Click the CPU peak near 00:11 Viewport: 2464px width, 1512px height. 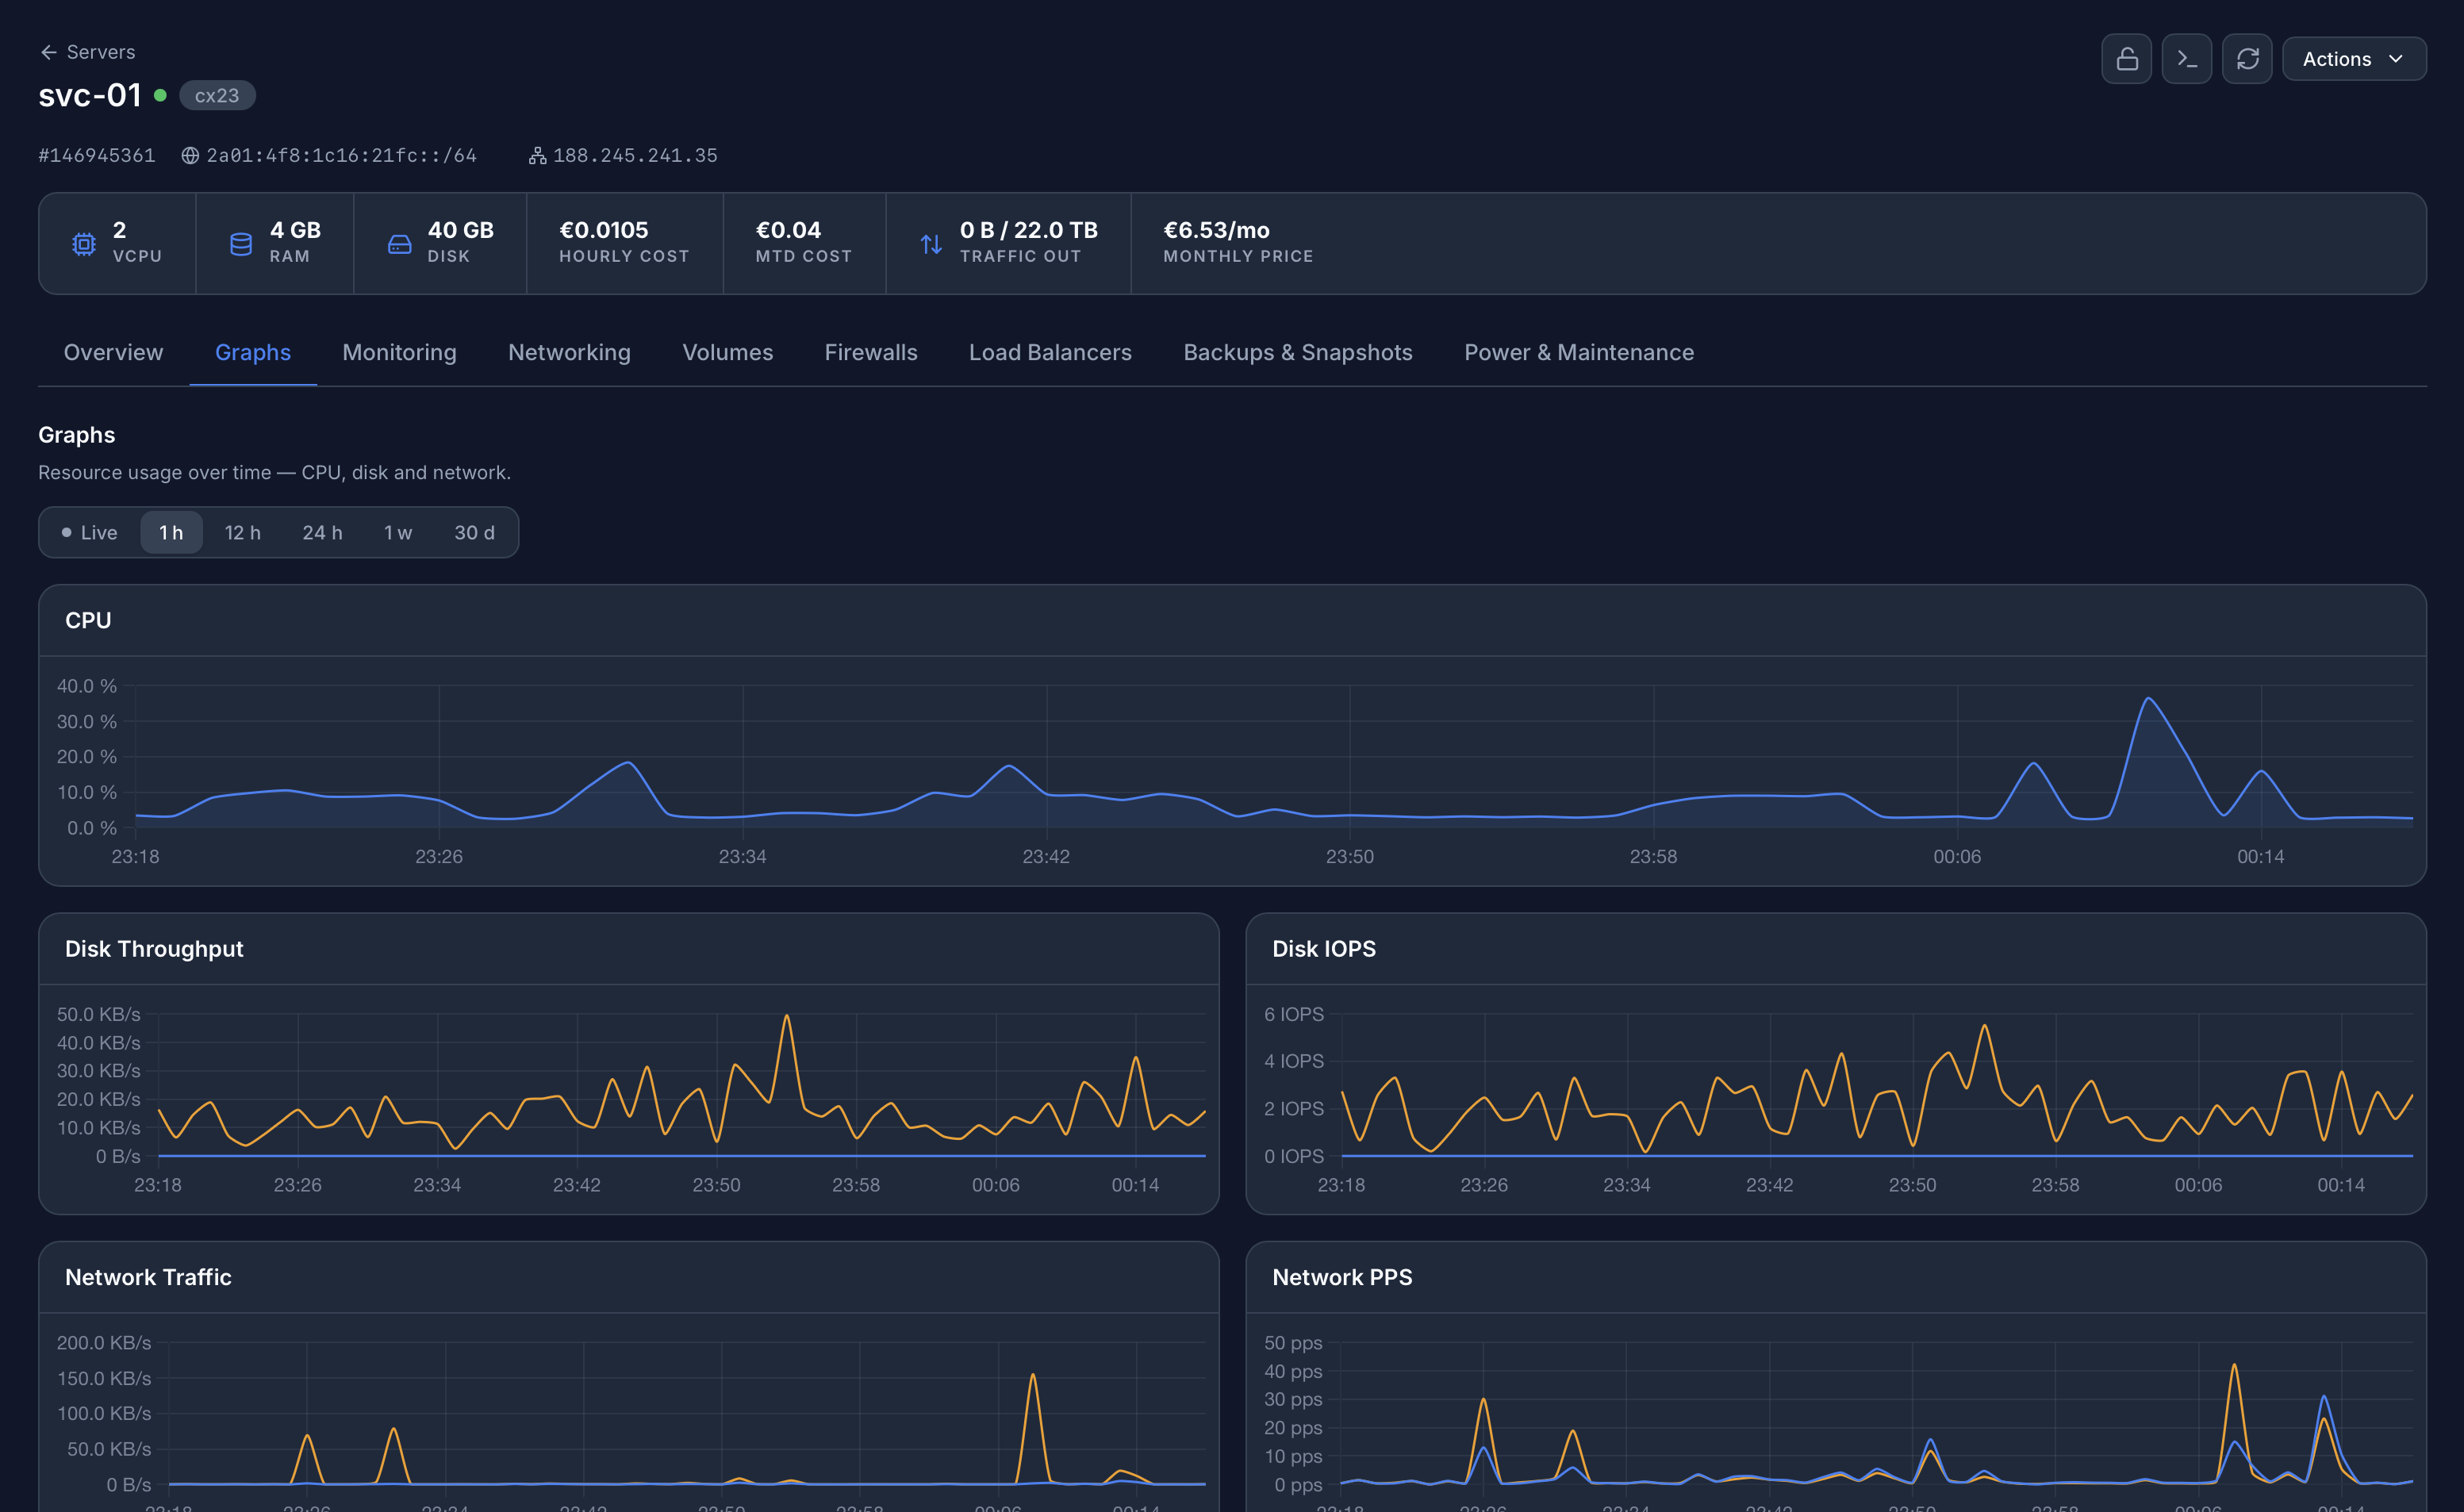[x=2147, y=699]
